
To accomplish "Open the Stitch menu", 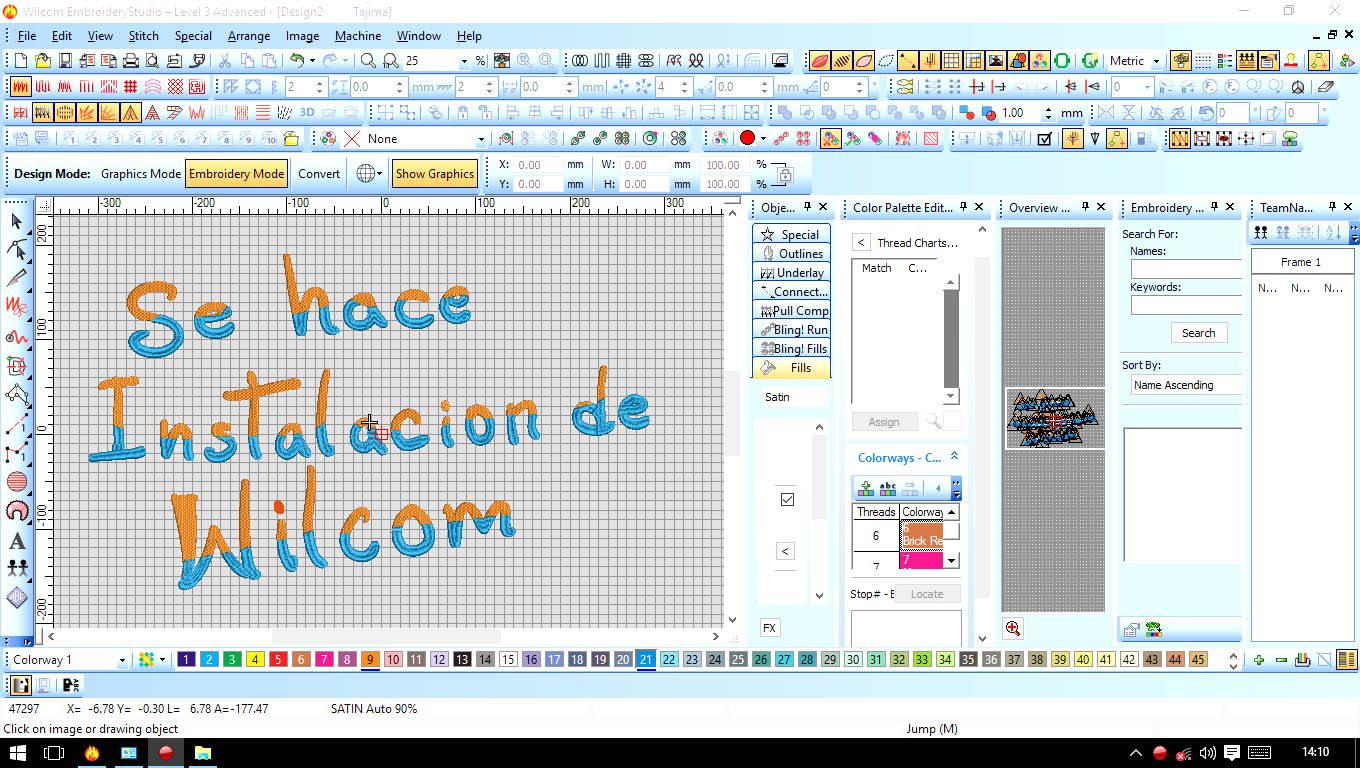I will point(143,36).
